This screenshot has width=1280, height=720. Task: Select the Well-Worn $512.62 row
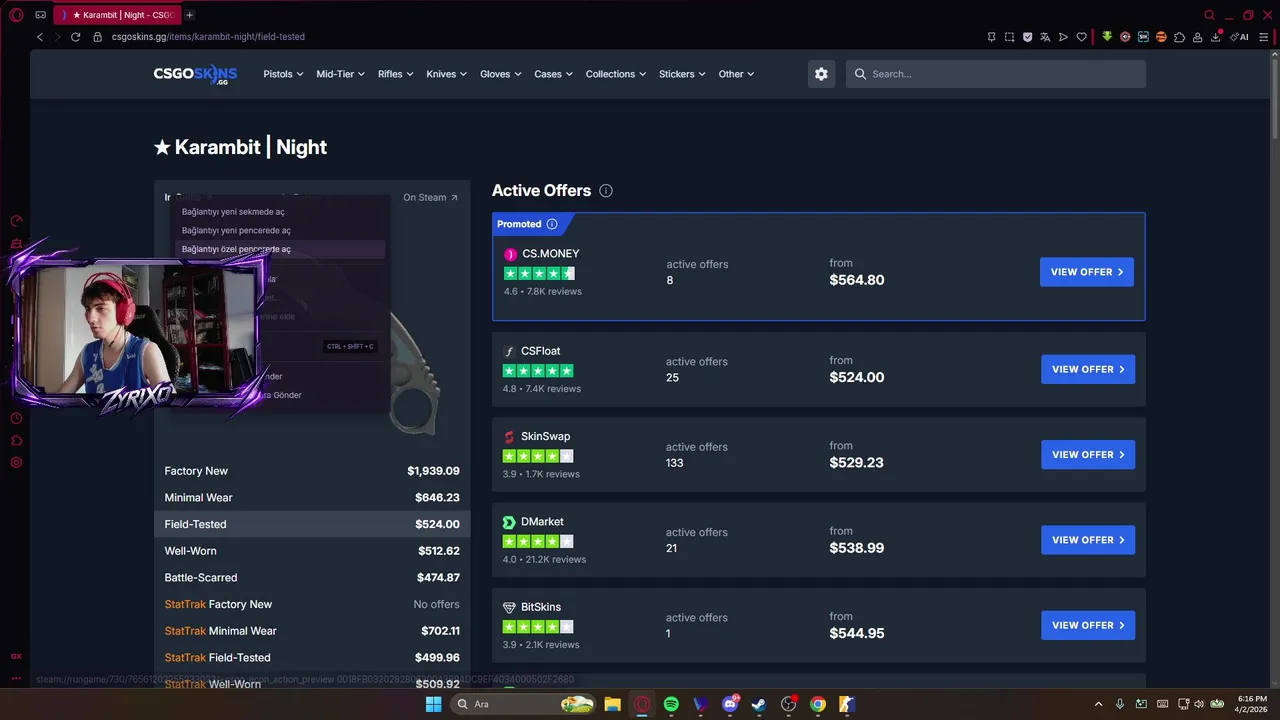312,551
